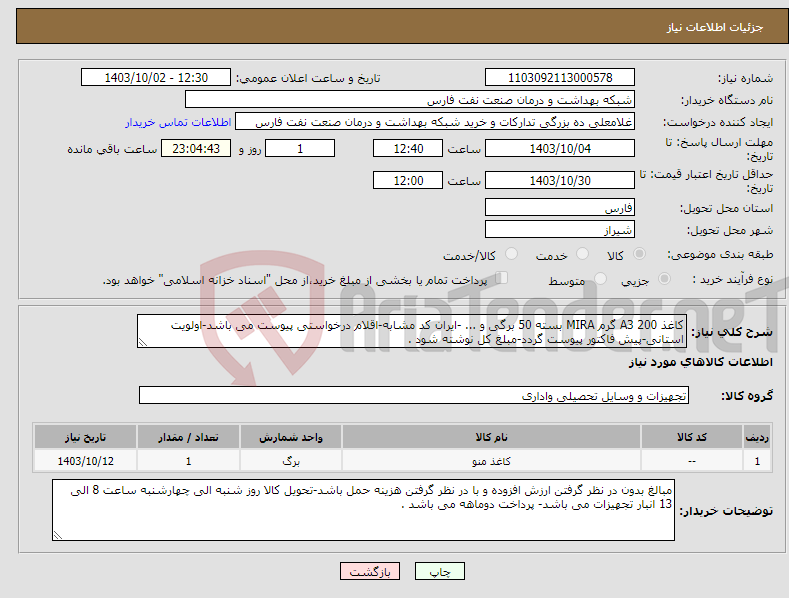Click the announcement date field 1403/10/02 - 12:30
This screenshot has height=598, width=789.
tap(156, 78)
